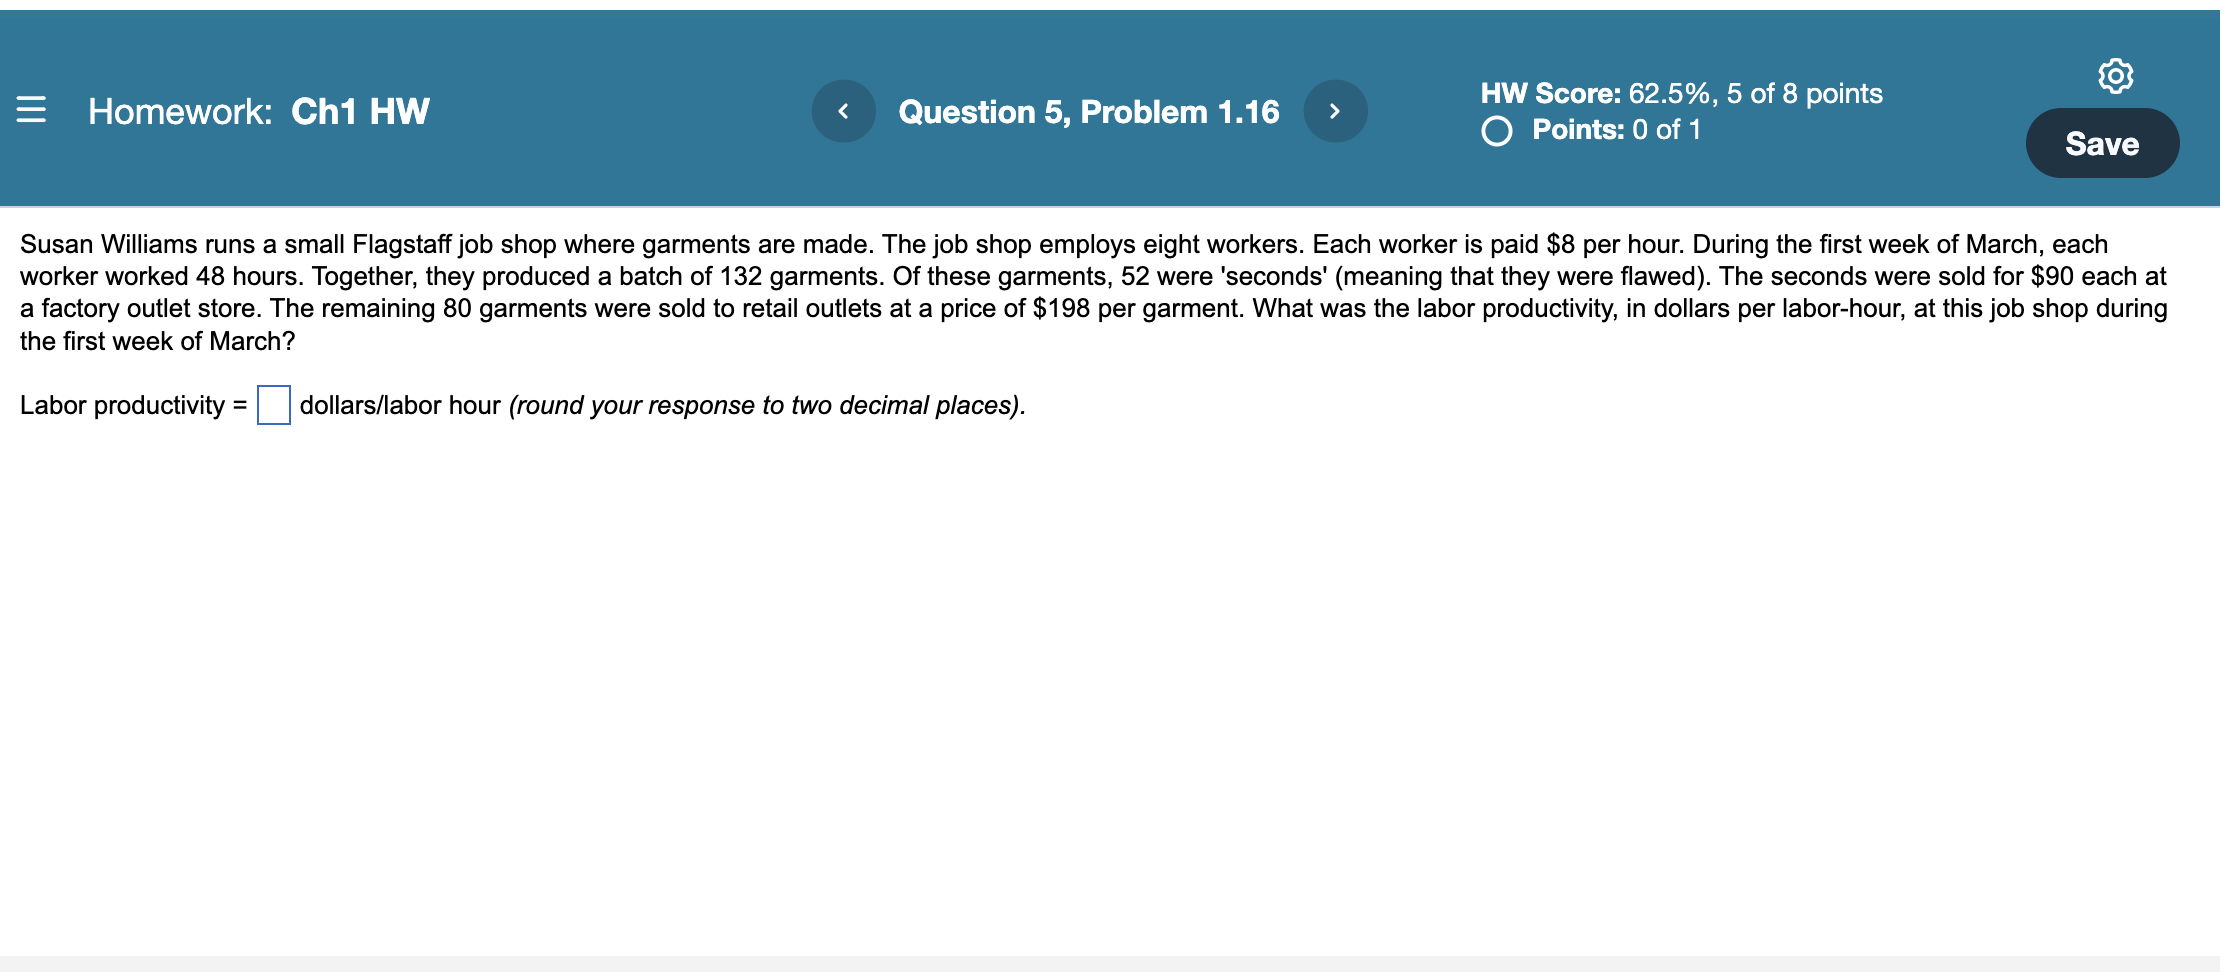Click the HW Score summary text
The height and width of the screenshot is (972, 2236).
point(1681,92)
